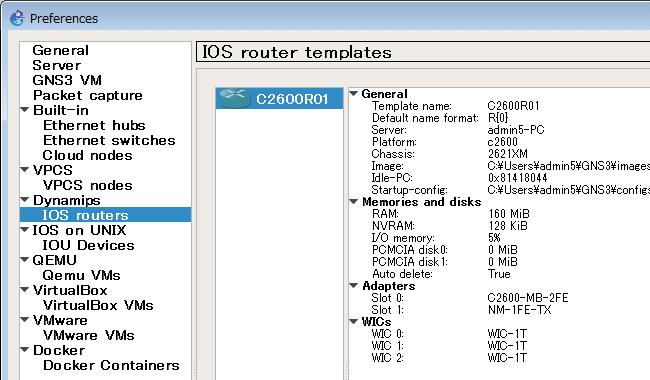Select Cloud nodes entry

click(87, 155)
